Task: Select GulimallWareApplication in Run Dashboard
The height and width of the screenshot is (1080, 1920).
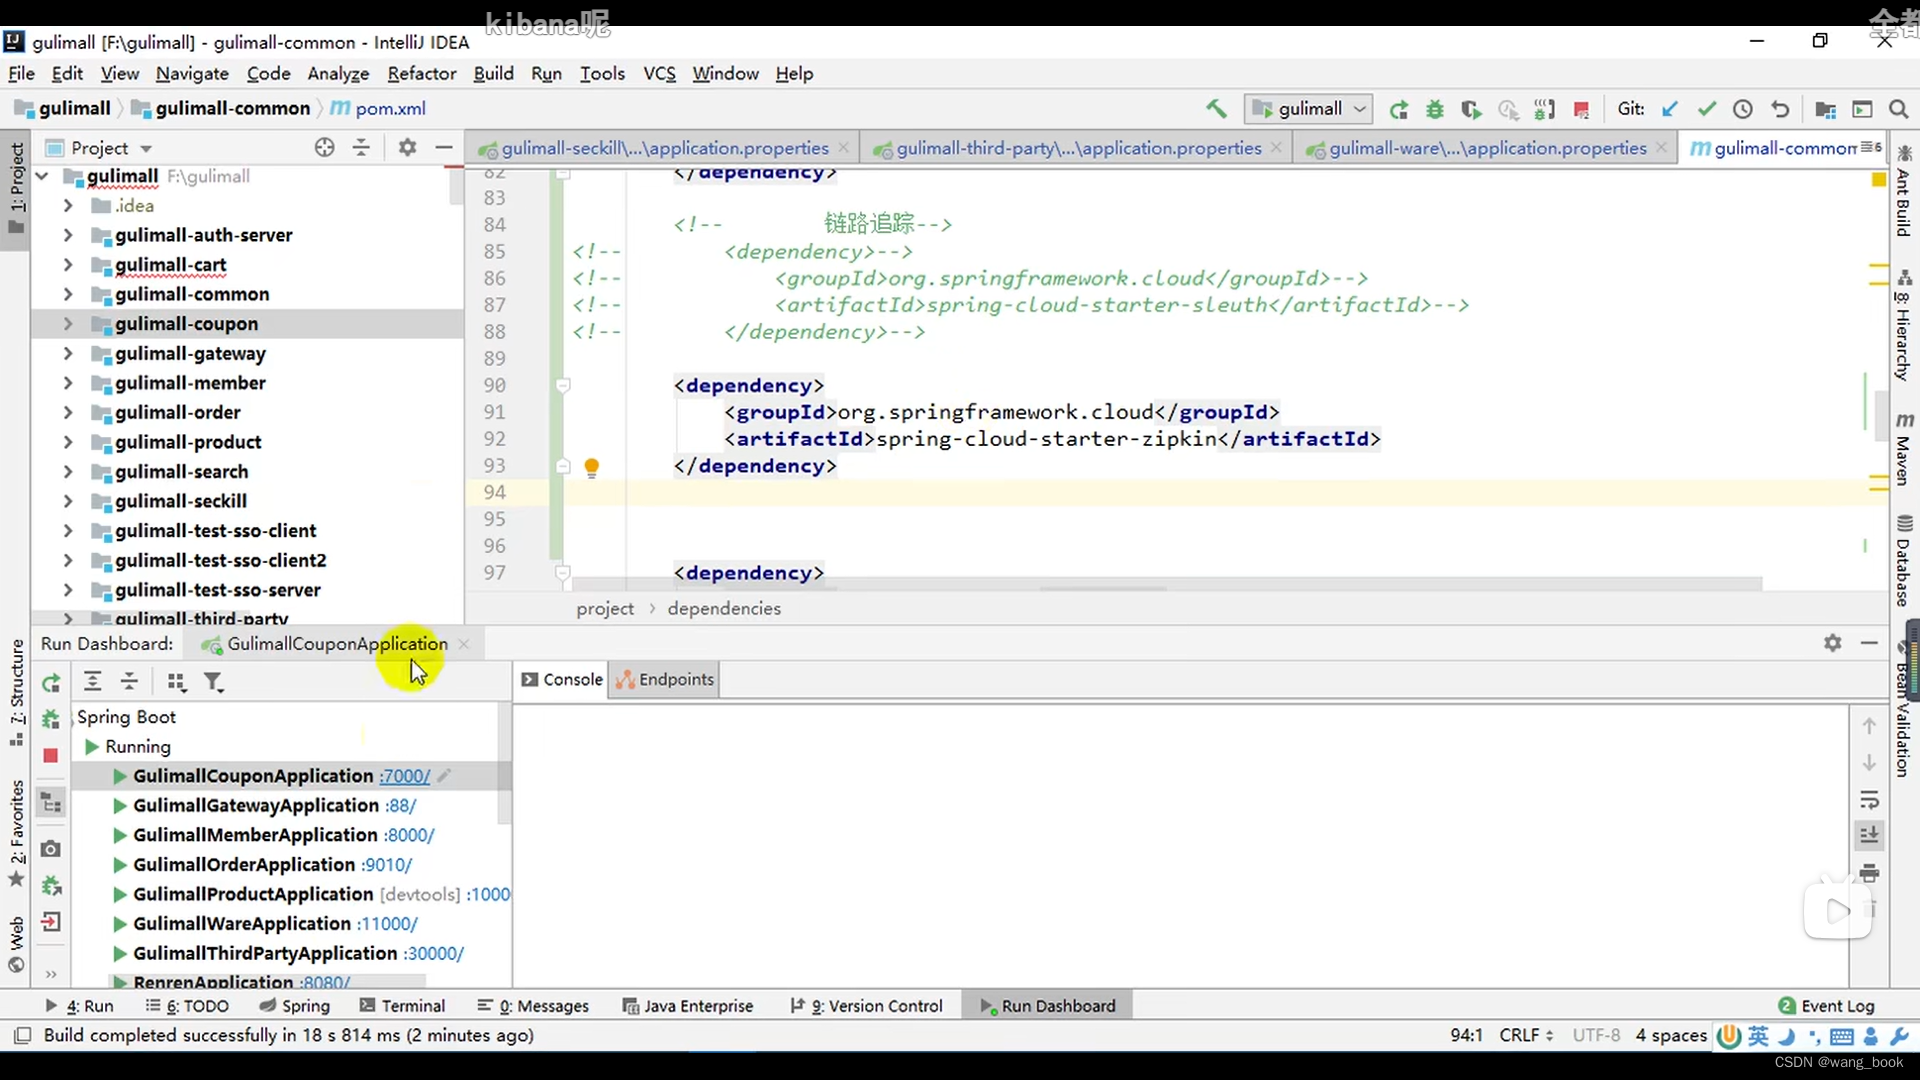Action: coord(243,924)
